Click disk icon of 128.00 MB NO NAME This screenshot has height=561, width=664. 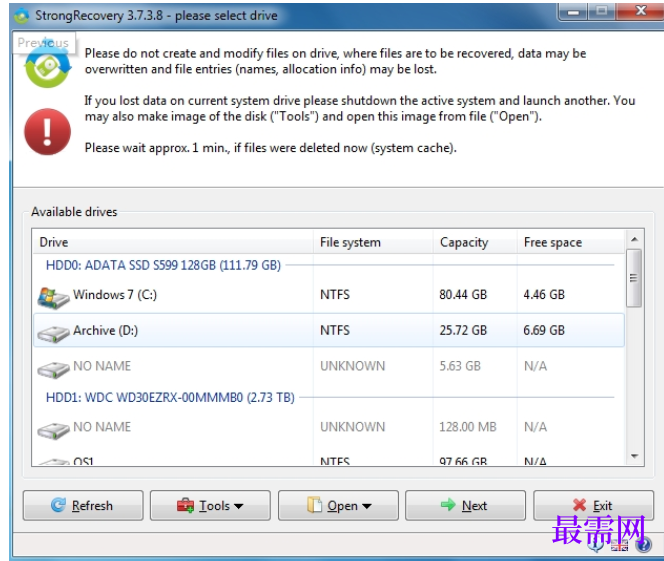coord(53,431)
